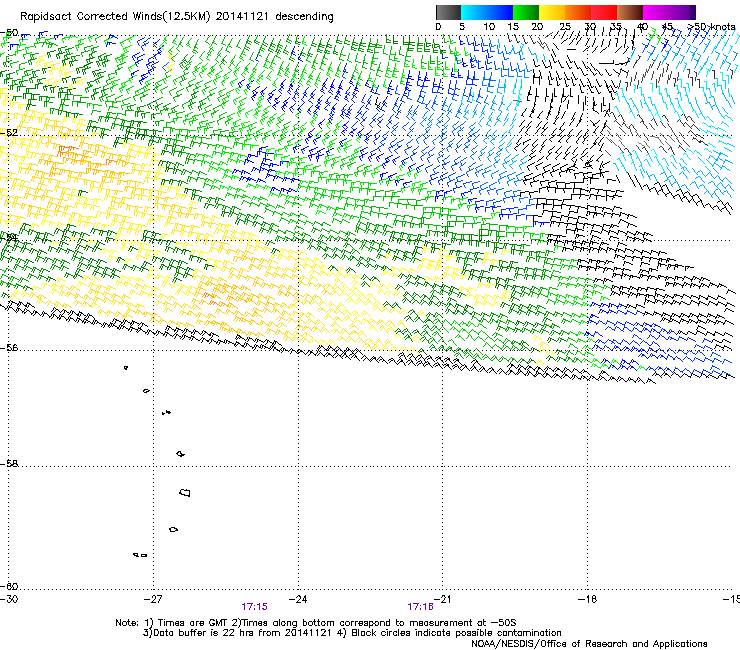Click the yellow 20-25 knots legend segment
The image size is (740, 650).
(x=552, y=12)
